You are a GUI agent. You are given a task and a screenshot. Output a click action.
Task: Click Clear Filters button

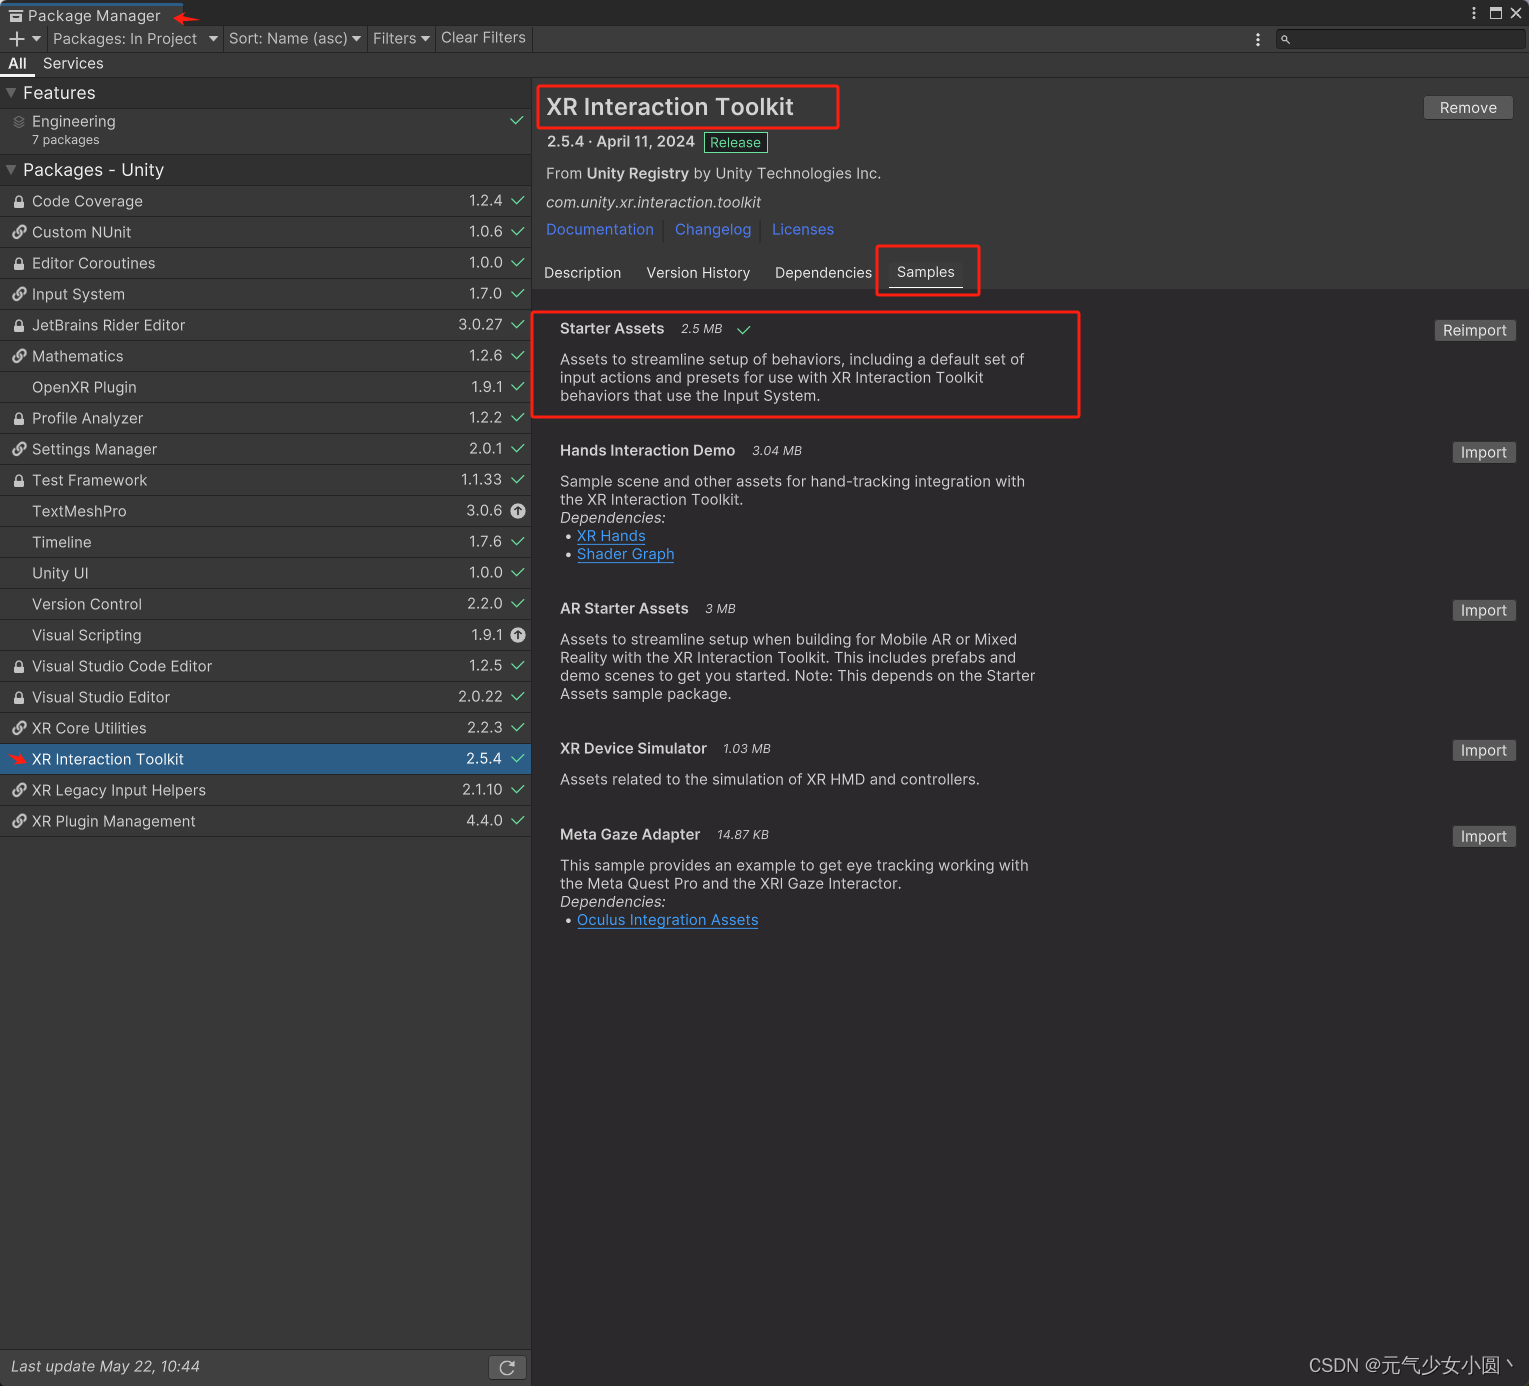483,38
